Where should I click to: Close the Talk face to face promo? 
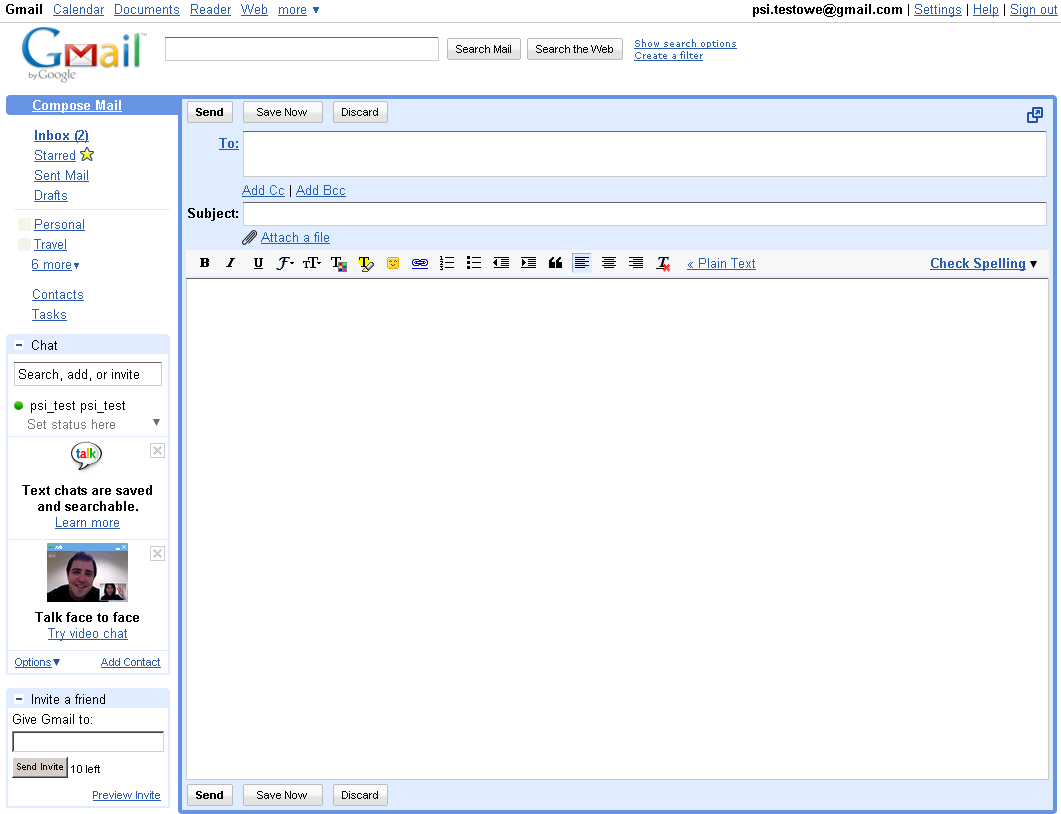point(157,553)
